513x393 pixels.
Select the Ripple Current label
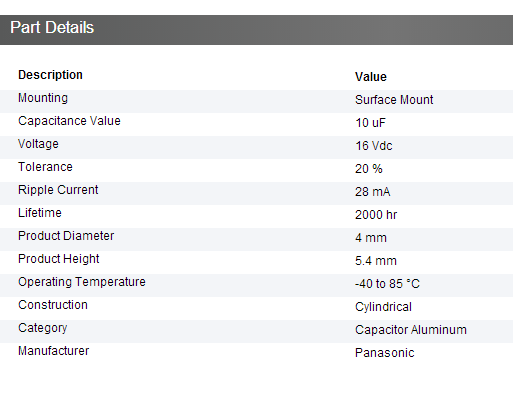tap(58, 190)
